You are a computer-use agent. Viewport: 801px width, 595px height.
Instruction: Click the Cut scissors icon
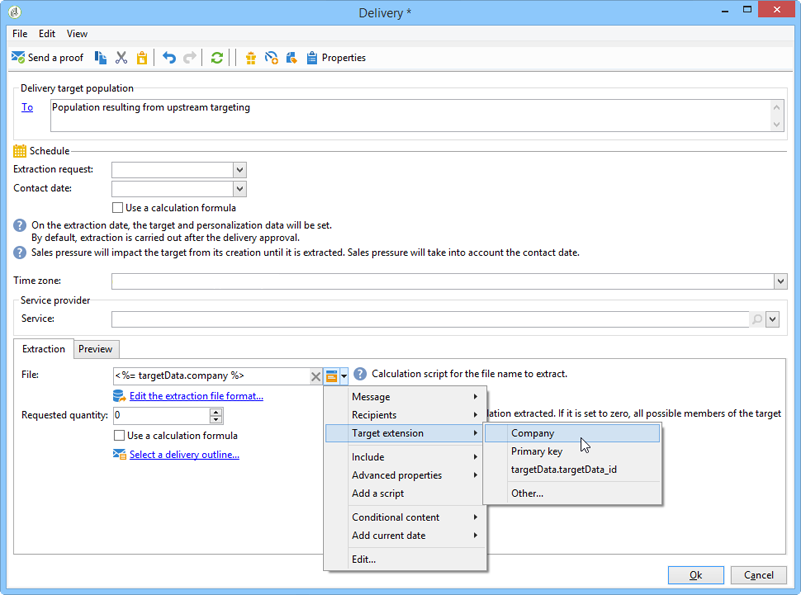tap(121, 58)
